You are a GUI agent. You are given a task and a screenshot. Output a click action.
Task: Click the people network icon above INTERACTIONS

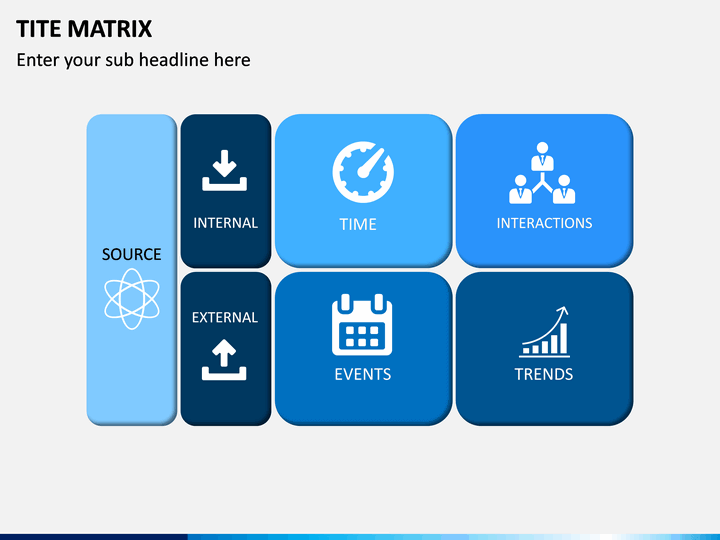(542, 173)
